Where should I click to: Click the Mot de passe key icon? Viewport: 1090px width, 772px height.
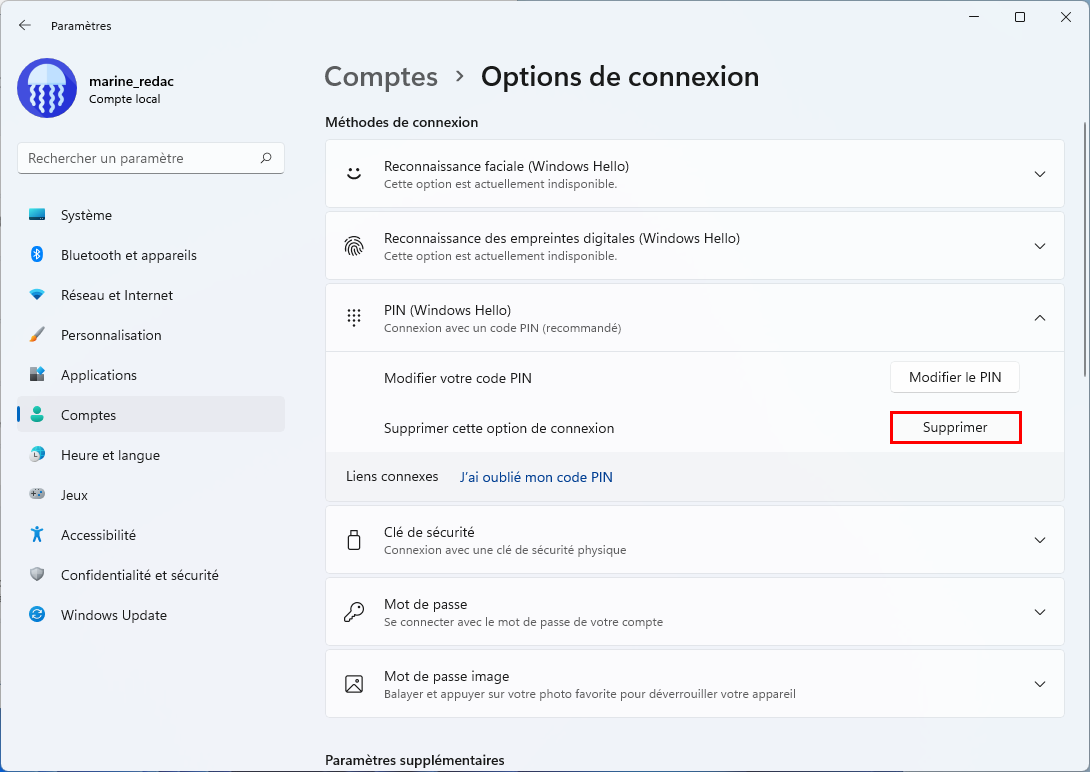coord(354,612)
